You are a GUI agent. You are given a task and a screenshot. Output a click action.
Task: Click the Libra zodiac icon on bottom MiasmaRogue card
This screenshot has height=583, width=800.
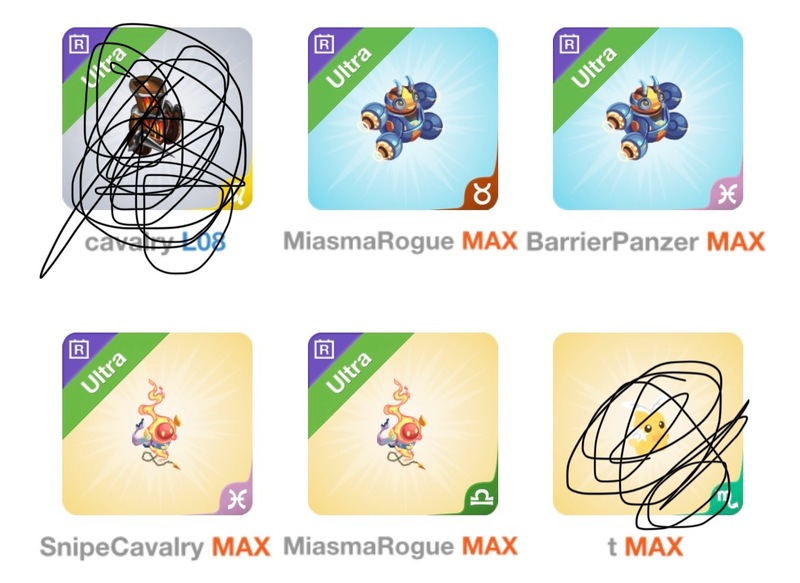point(481,498)
